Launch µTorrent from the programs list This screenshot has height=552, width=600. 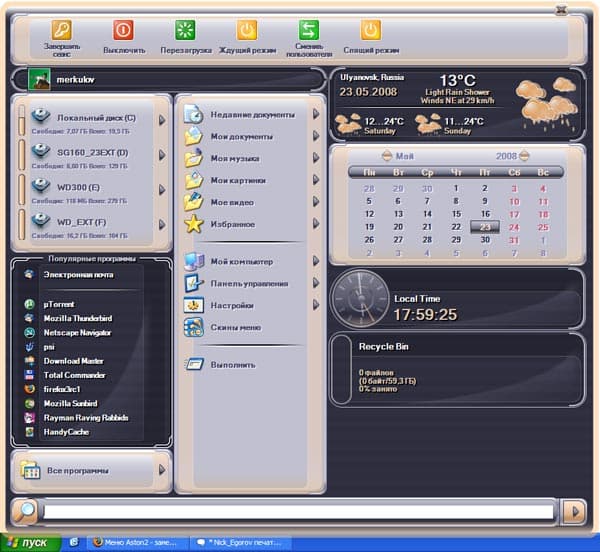click(x=59, y=304)
